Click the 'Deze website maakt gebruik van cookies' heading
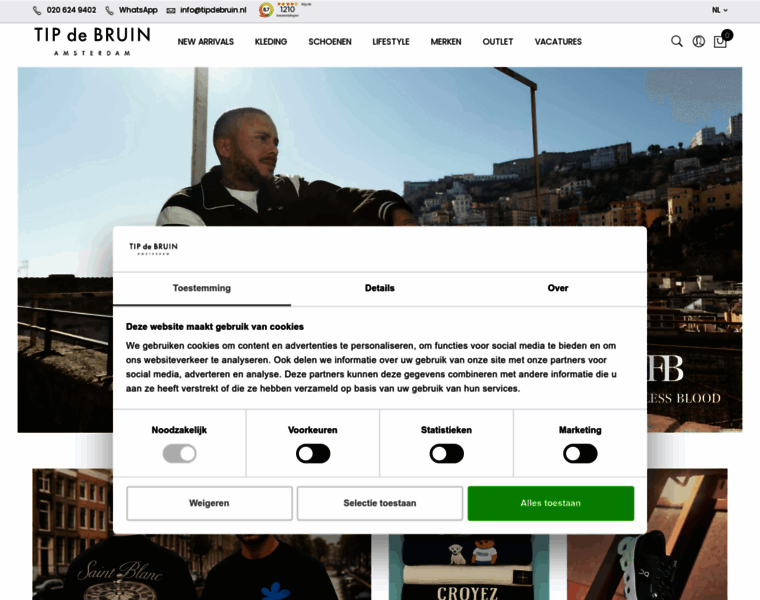 tap(215, 327)
